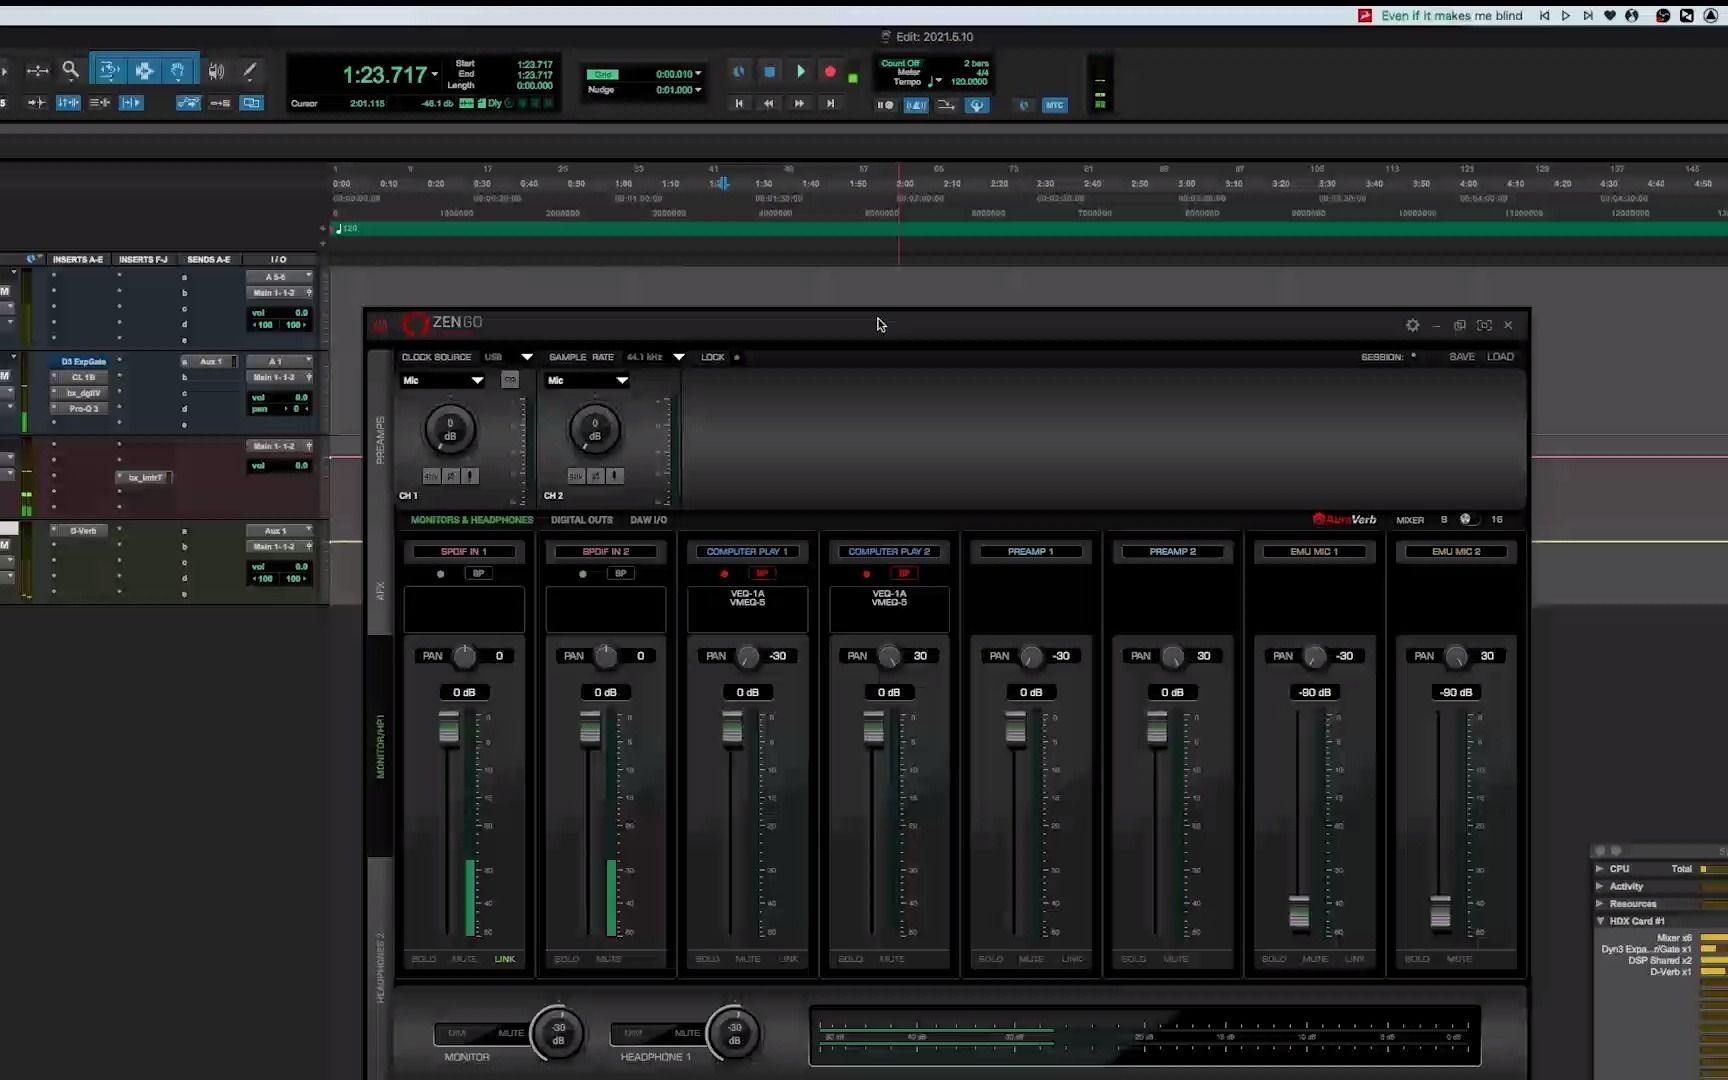
Task: Click the Pro Tools Play button
Action: tap(800, 71)
